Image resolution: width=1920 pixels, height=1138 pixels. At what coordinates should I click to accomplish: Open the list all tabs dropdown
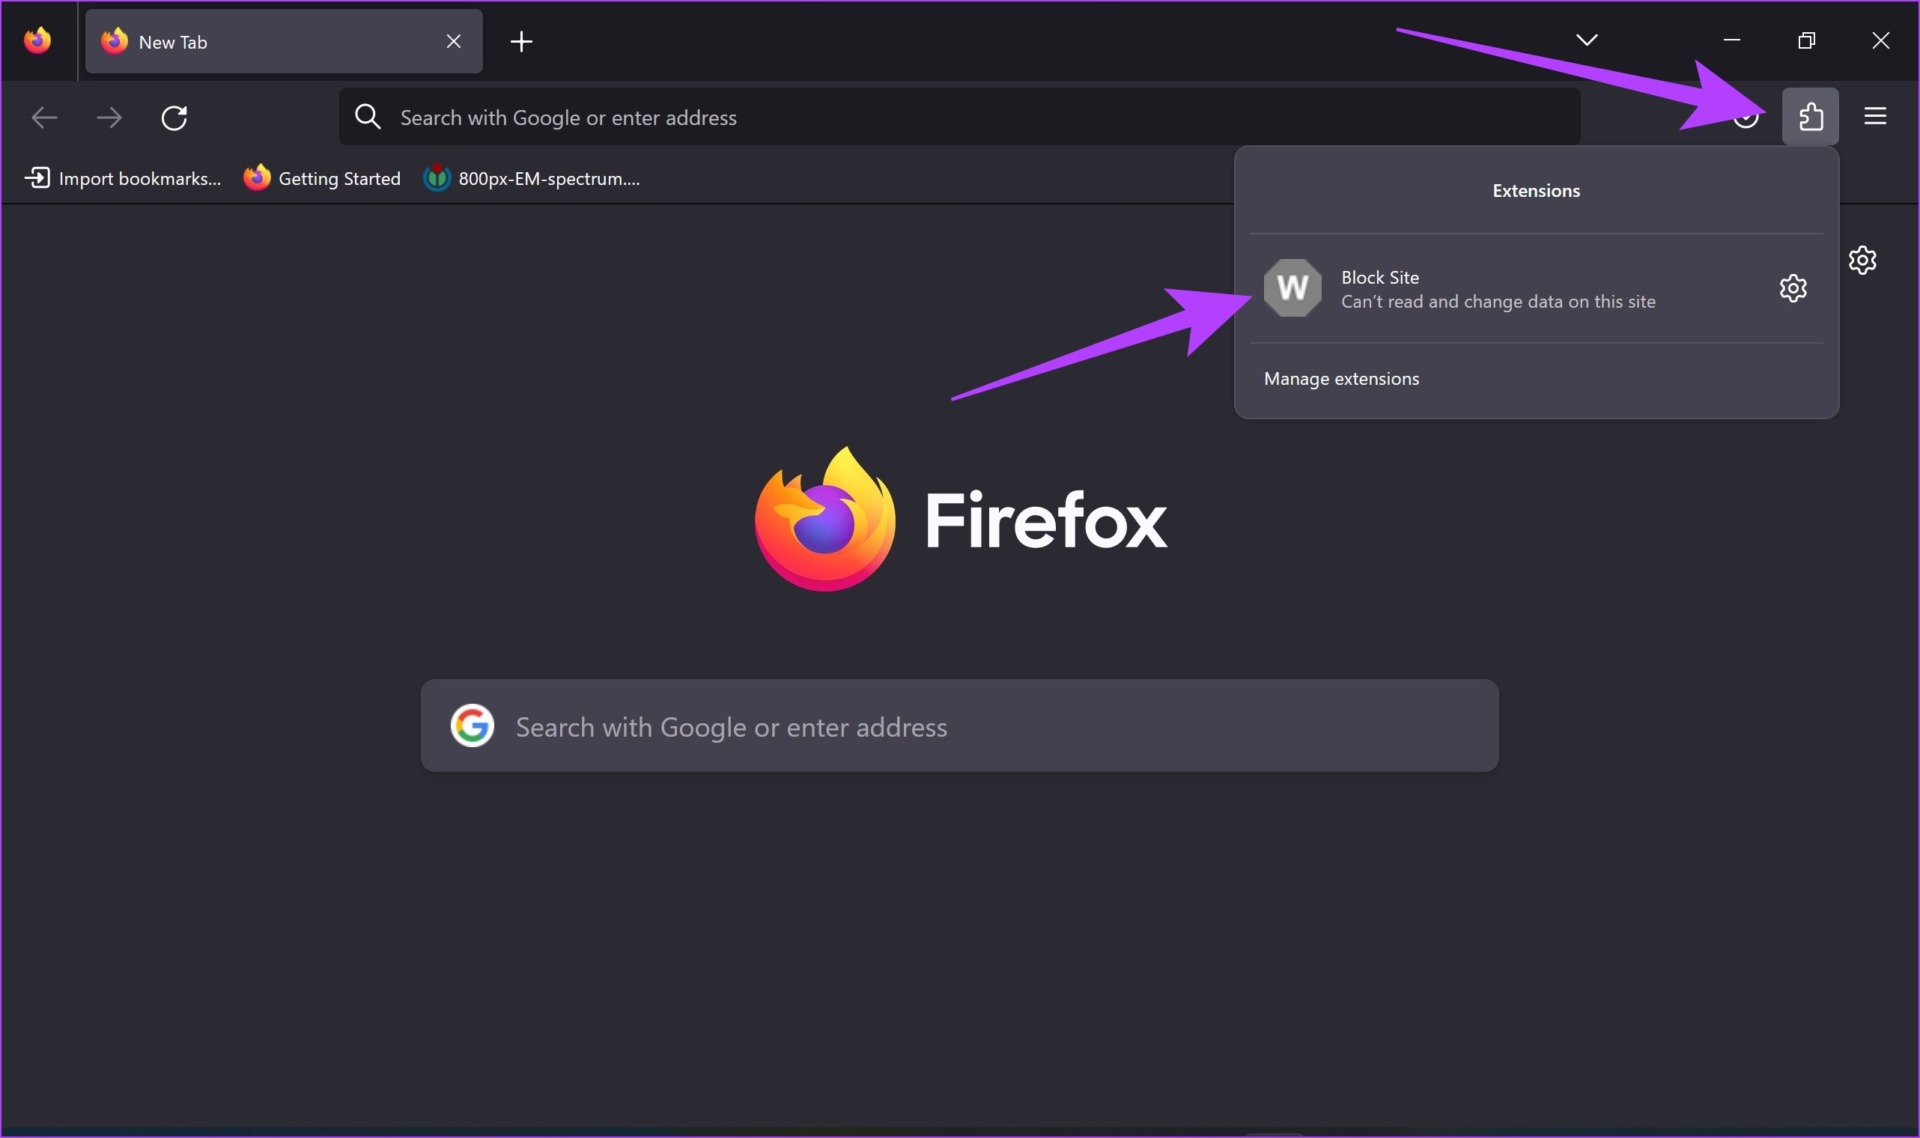(1586, 40)
